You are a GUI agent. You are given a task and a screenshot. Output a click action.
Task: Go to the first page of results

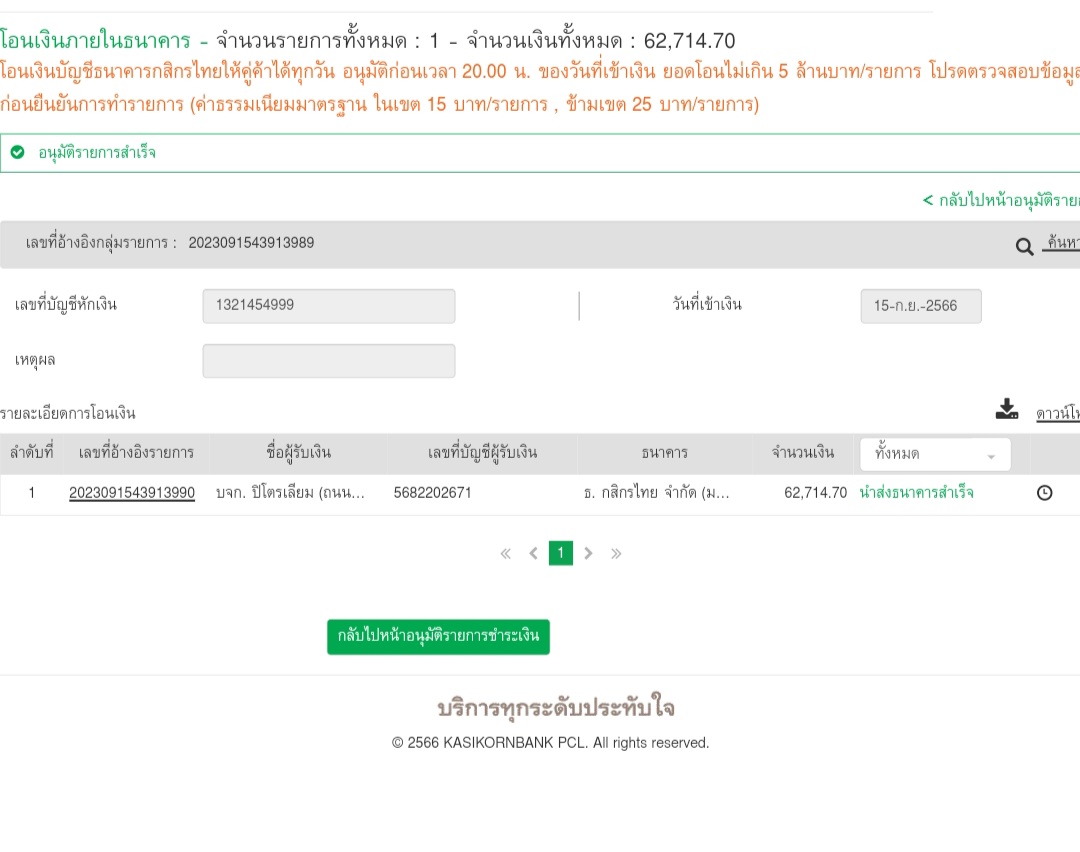[x=506, y=553]
